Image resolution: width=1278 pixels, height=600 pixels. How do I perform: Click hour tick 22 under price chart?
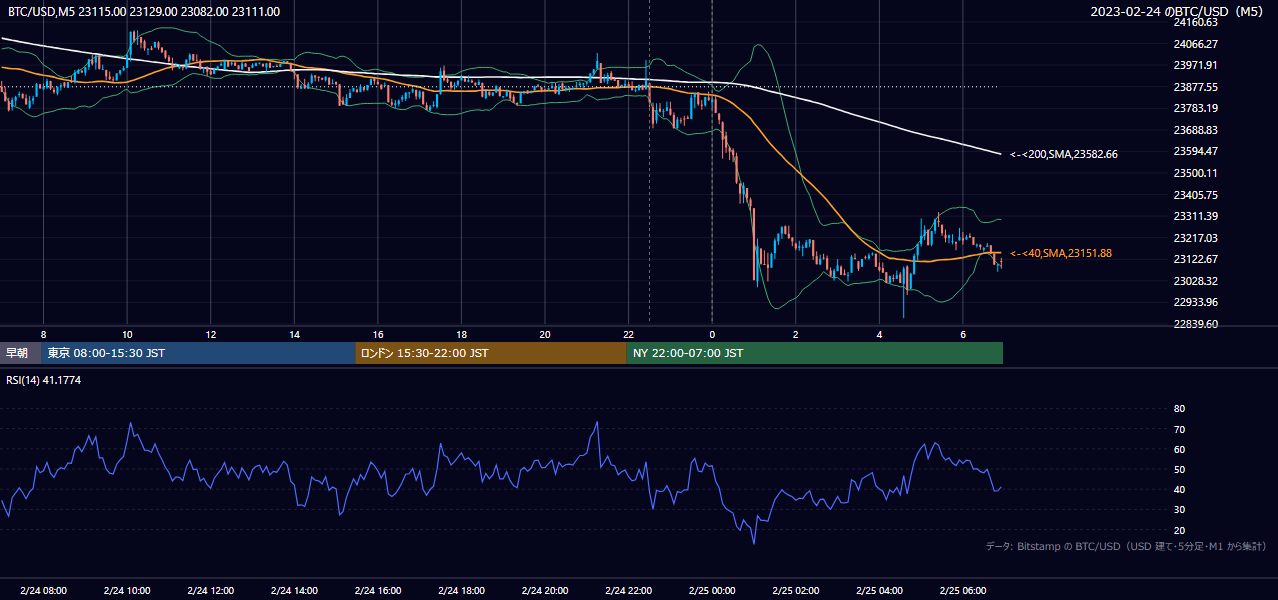(628, 334)
